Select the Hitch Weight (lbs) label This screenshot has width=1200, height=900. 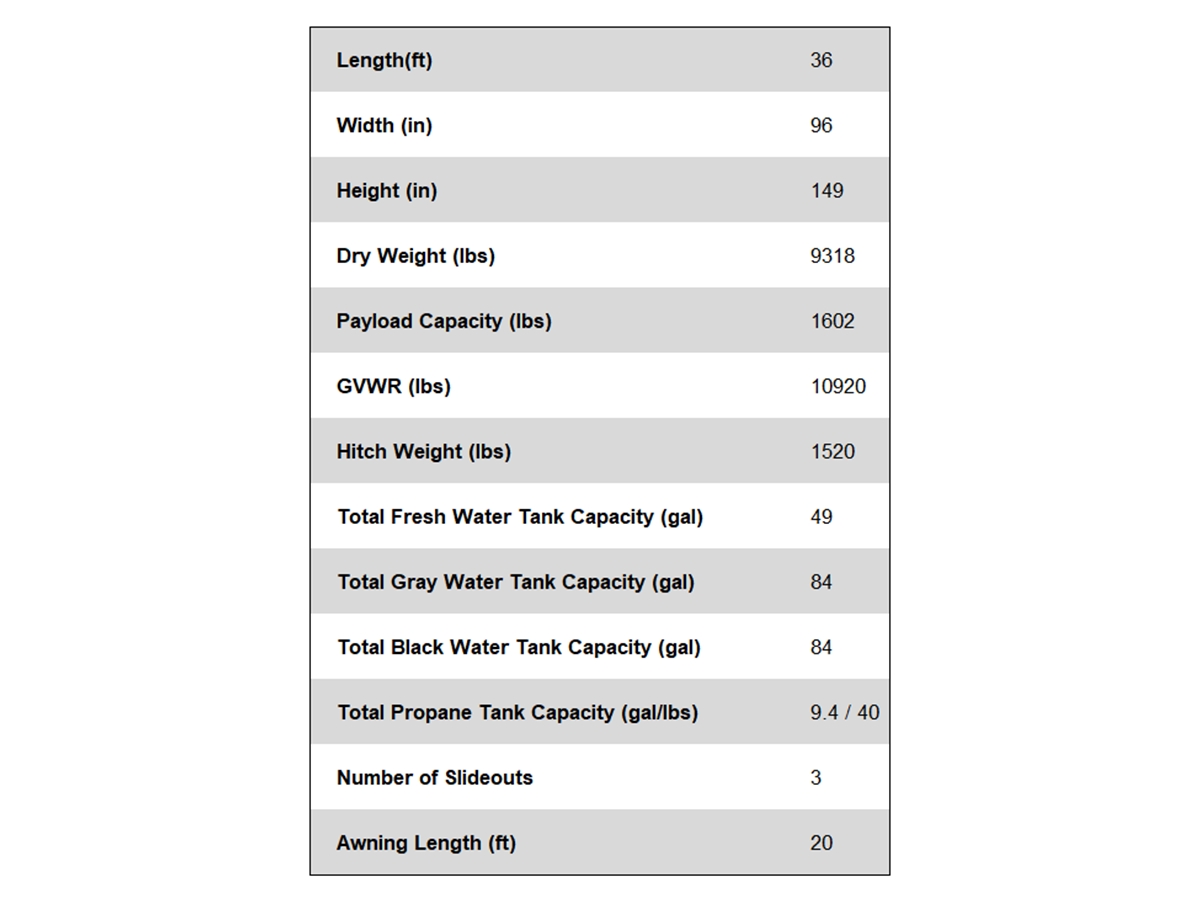coord(423,452)
